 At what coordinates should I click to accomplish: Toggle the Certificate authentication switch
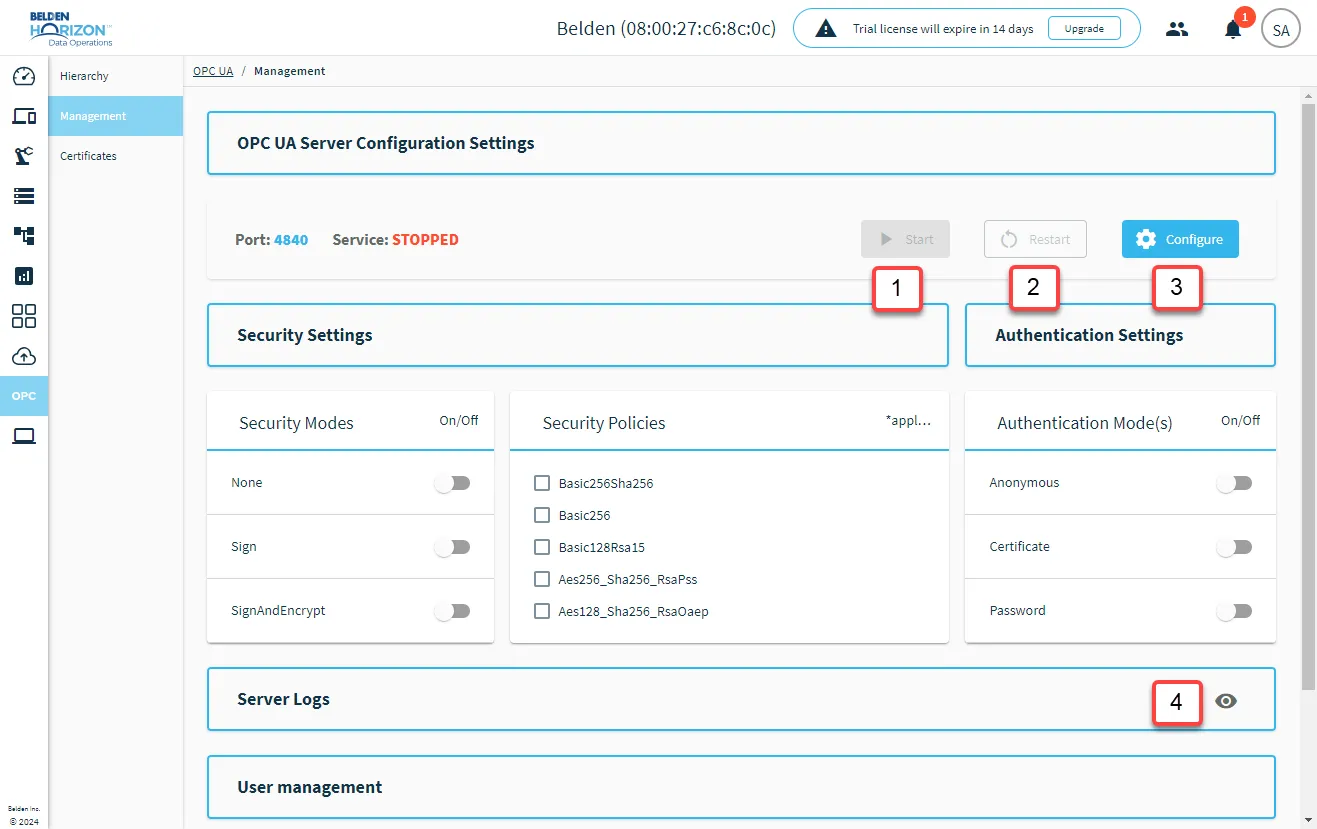click(x=1234, y=547)
